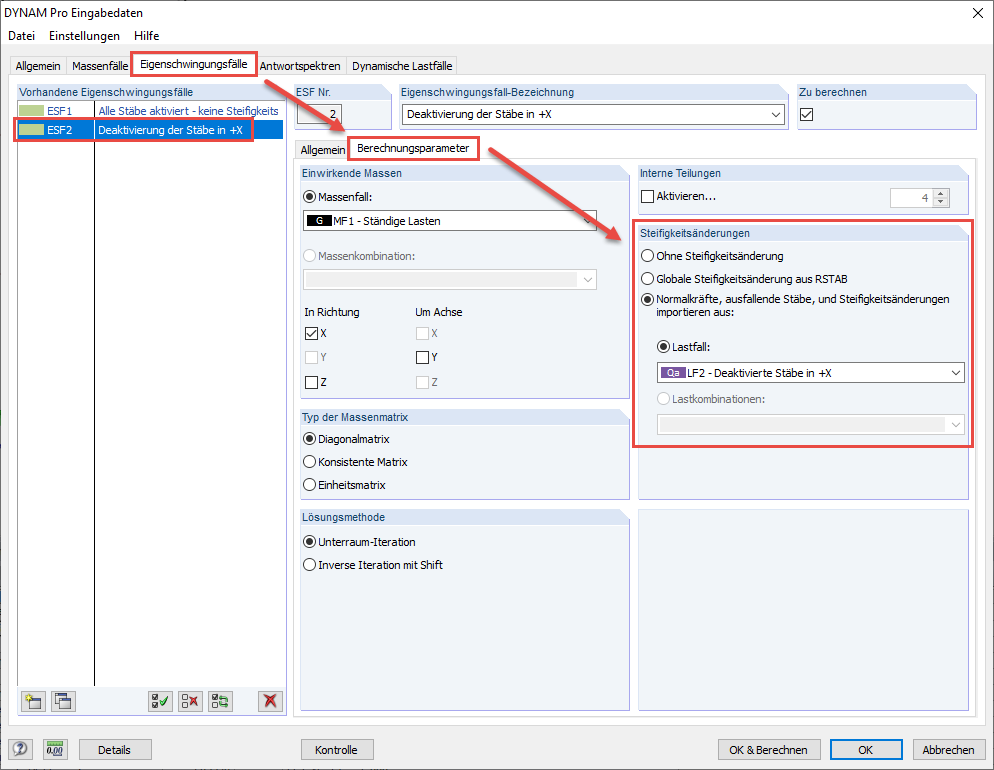Select ESF1 row Alle Stäbe aktiviert
Viewport: 994px width, 770px height.
[150, 111]
